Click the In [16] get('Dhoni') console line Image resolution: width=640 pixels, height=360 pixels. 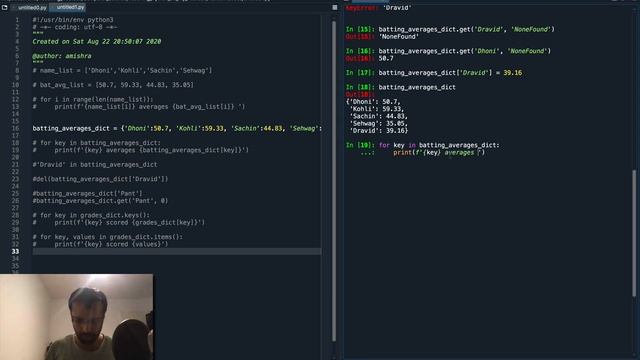tap(448, 51)
